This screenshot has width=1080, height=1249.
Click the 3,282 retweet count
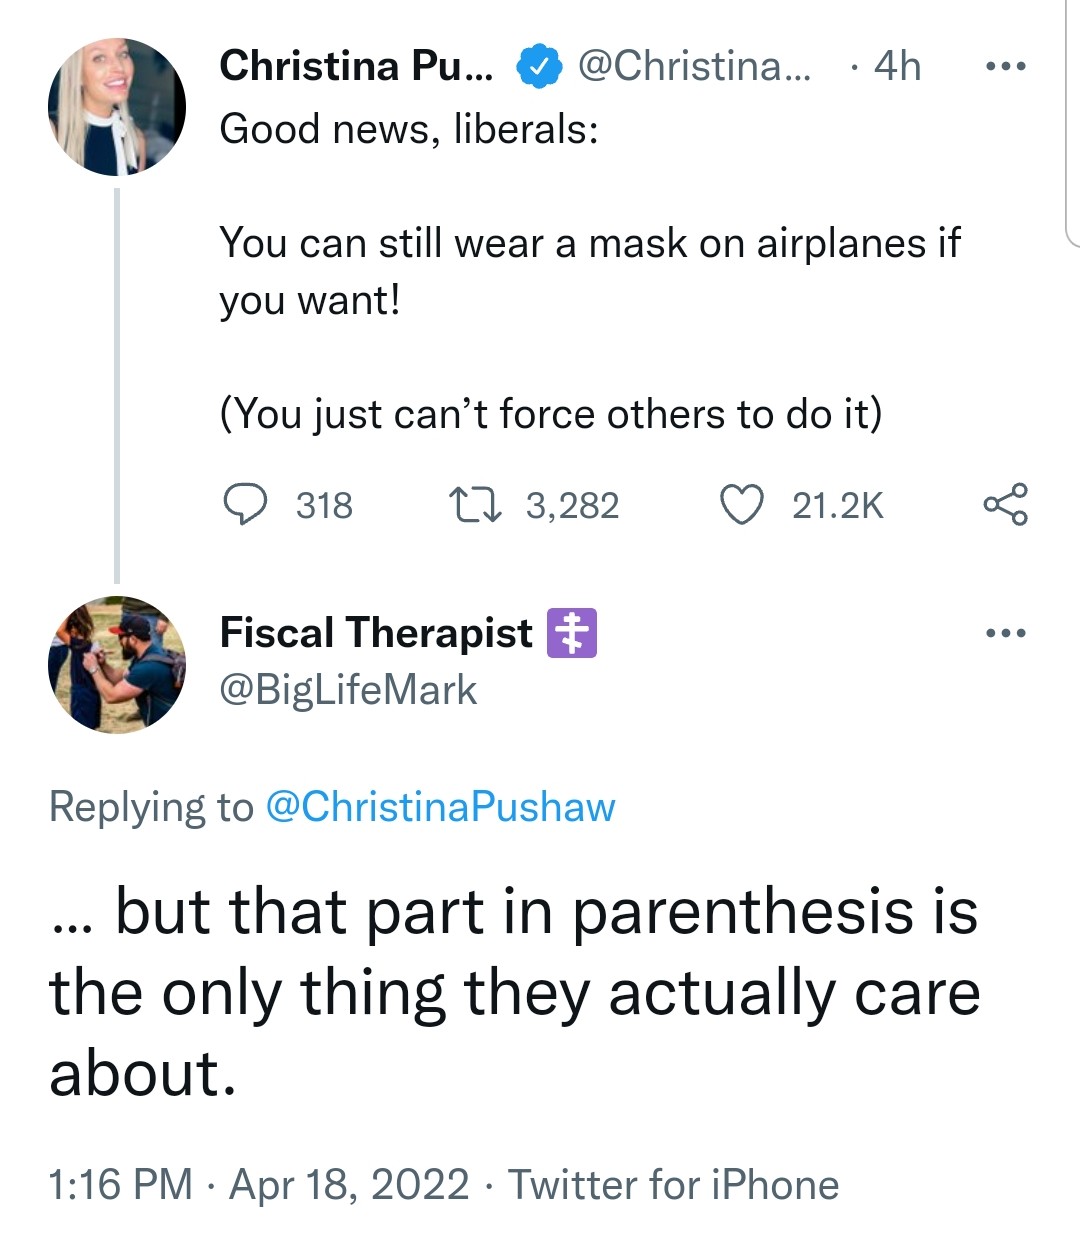tap(573, 506)
